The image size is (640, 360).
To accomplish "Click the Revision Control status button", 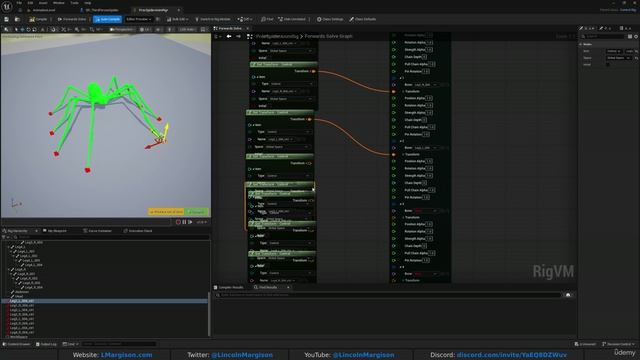I will (x=619, y=344).
